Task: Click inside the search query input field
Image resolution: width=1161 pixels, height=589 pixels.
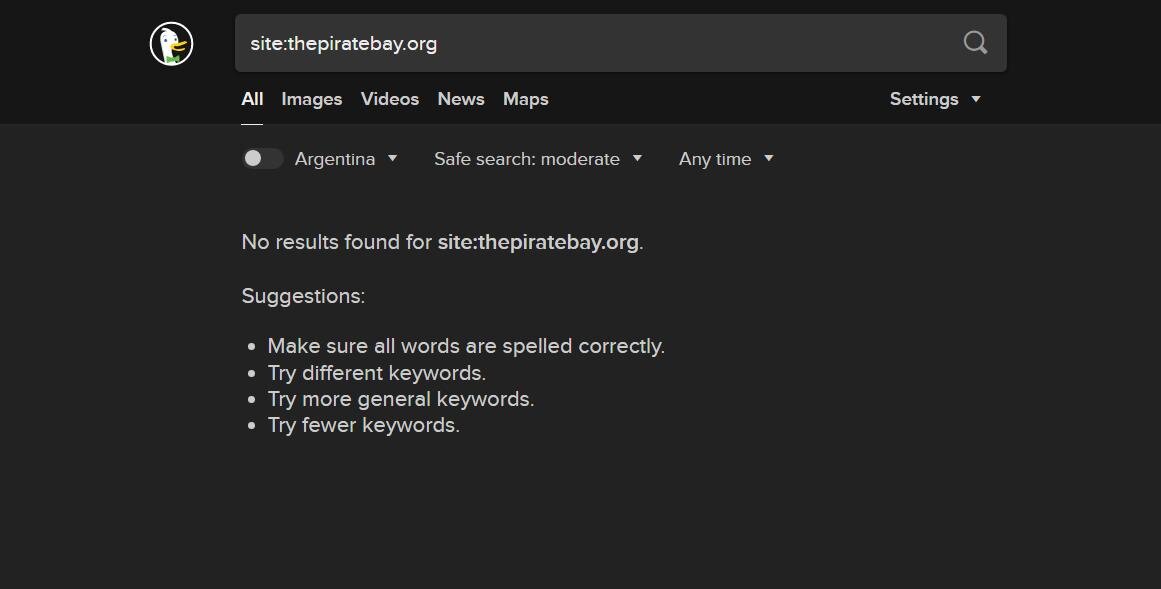Action: pos(600,43)
